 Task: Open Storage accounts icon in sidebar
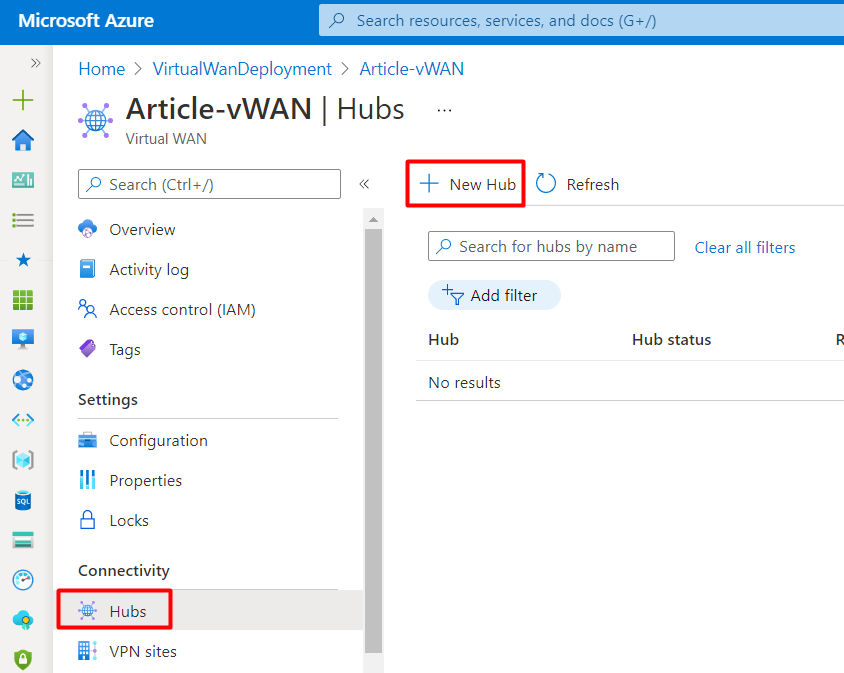tap(23, 540)
